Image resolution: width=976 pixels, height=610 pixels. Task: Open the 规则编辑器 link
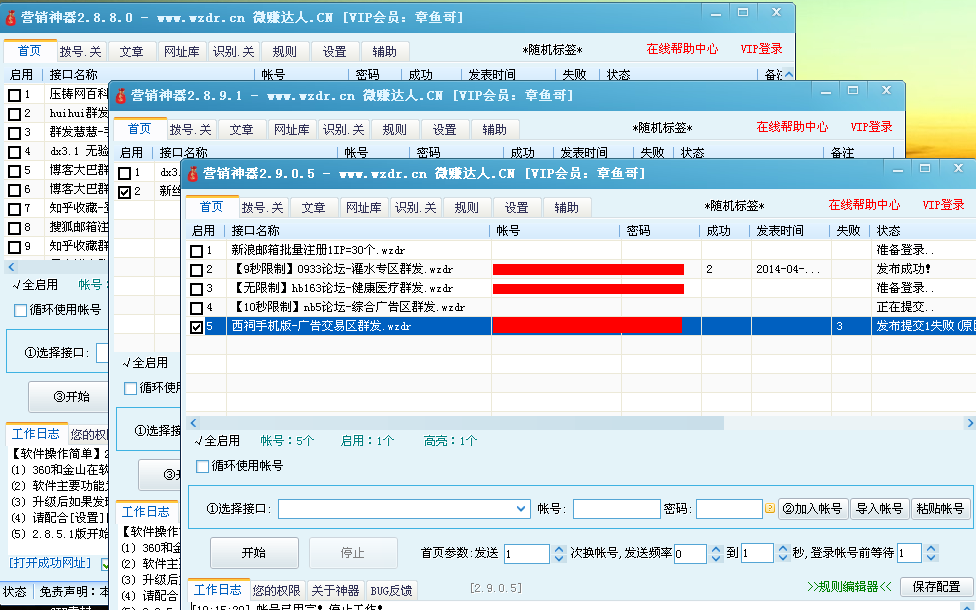click(849, 587)
